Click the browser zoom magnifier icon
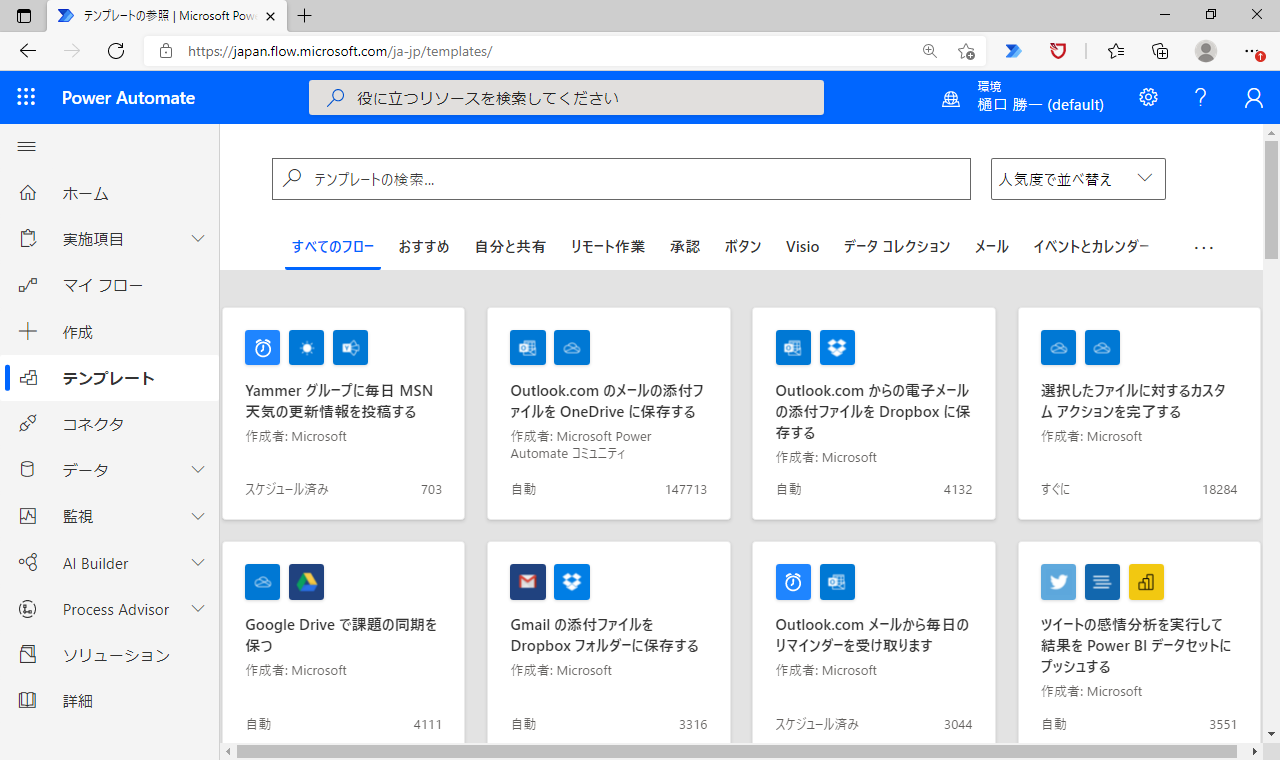 tap(930, 51)
